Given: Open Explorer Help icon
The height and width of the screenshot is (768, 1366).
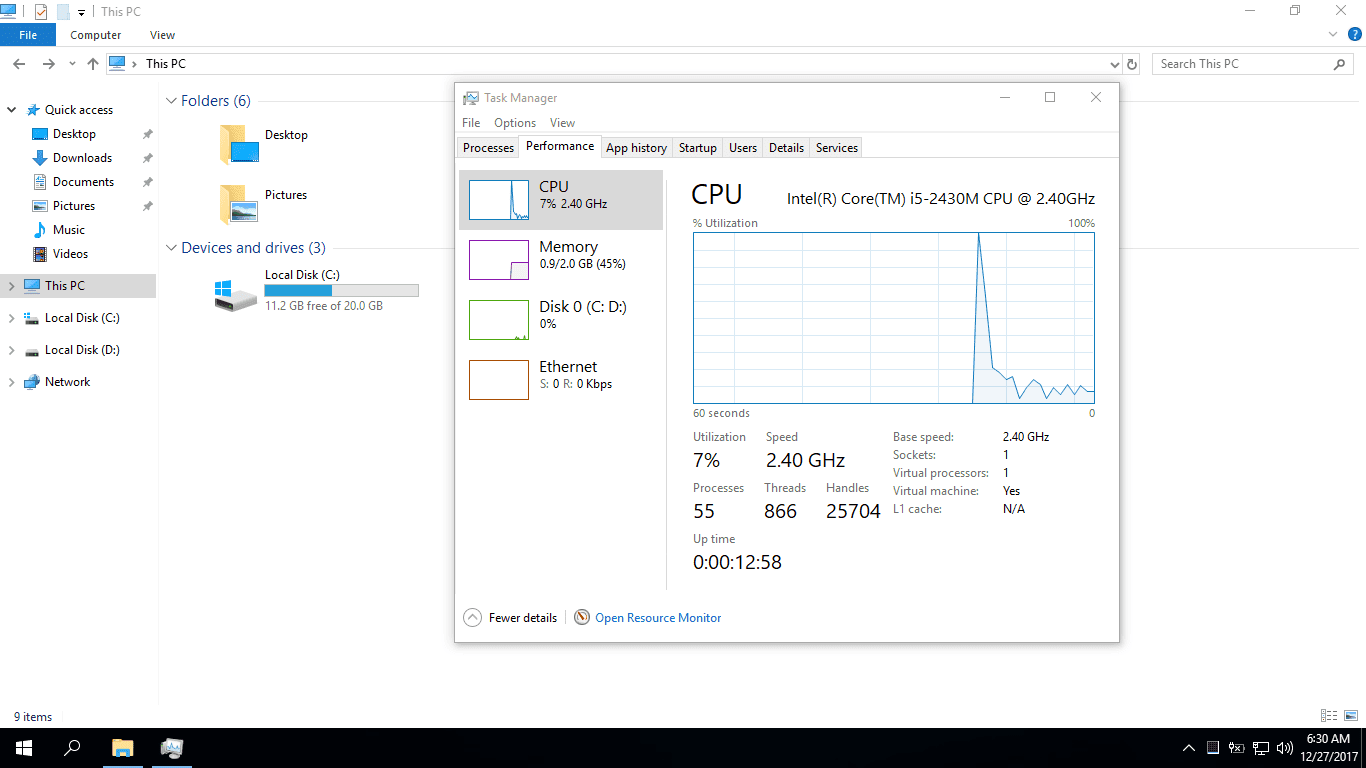Looking at the screenshot, I should coord(1355,34).
